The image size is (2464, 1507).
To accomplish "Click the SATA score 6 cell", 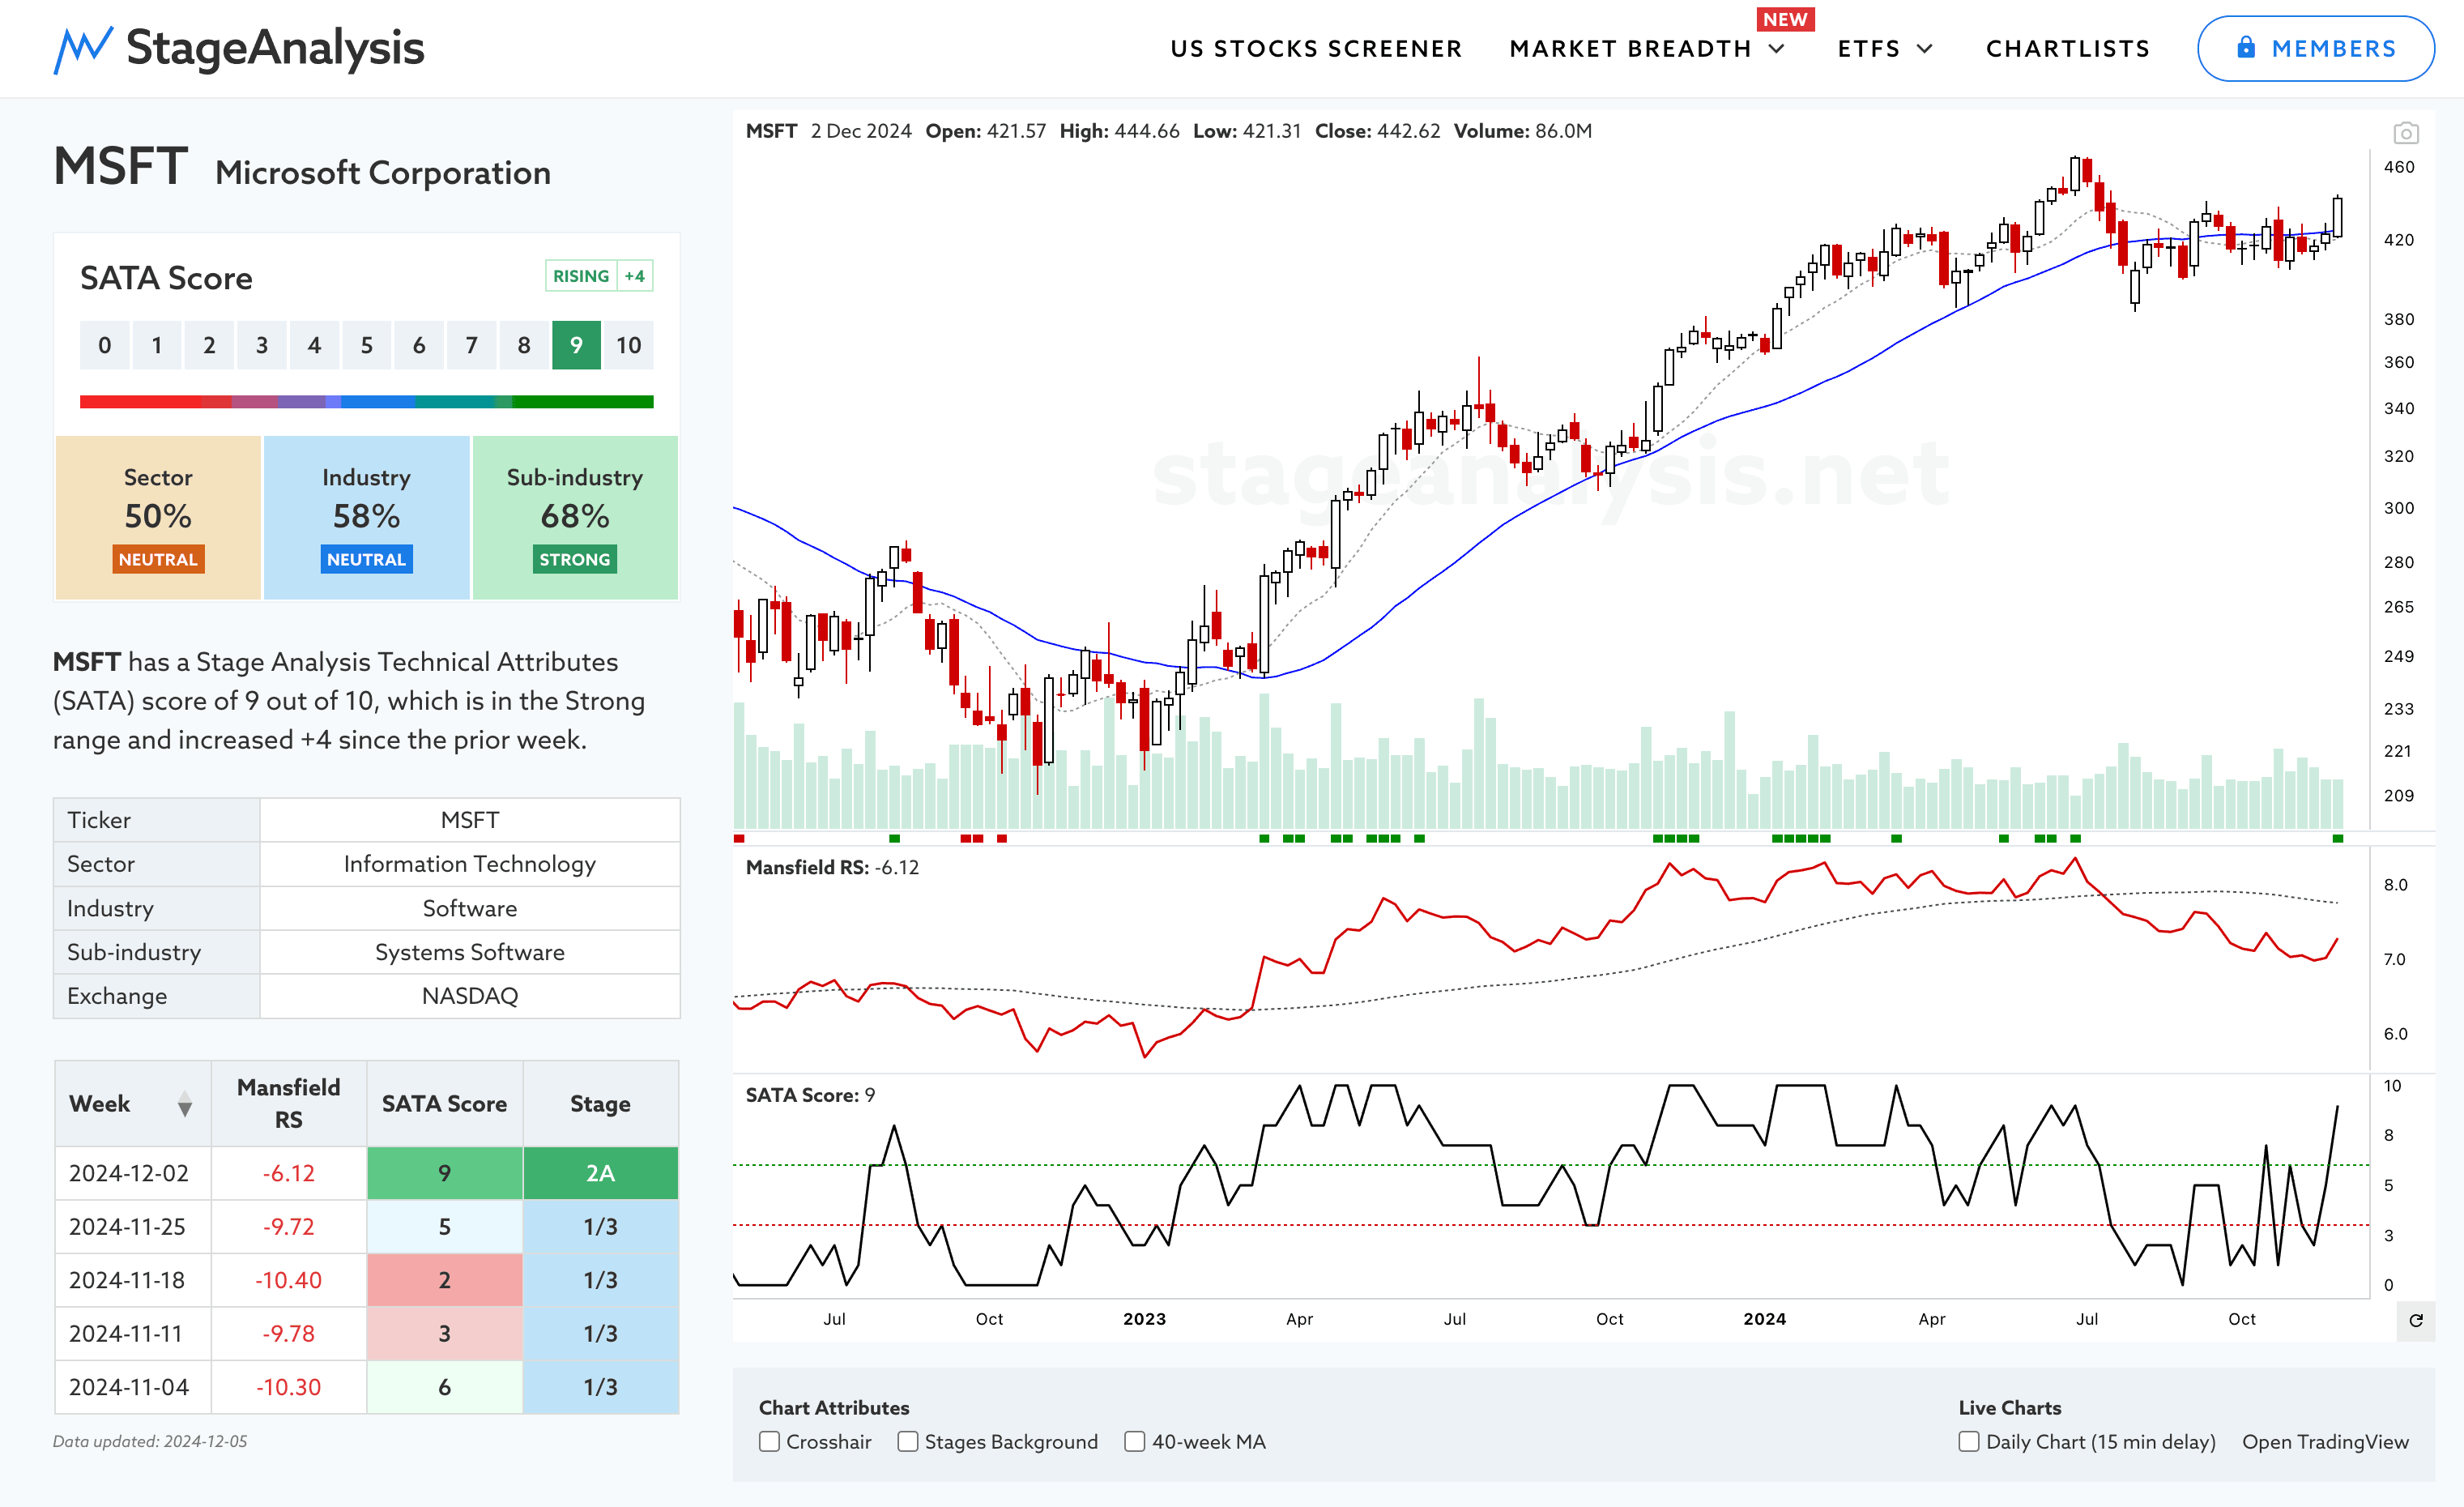I will [x=444, y=1387].
